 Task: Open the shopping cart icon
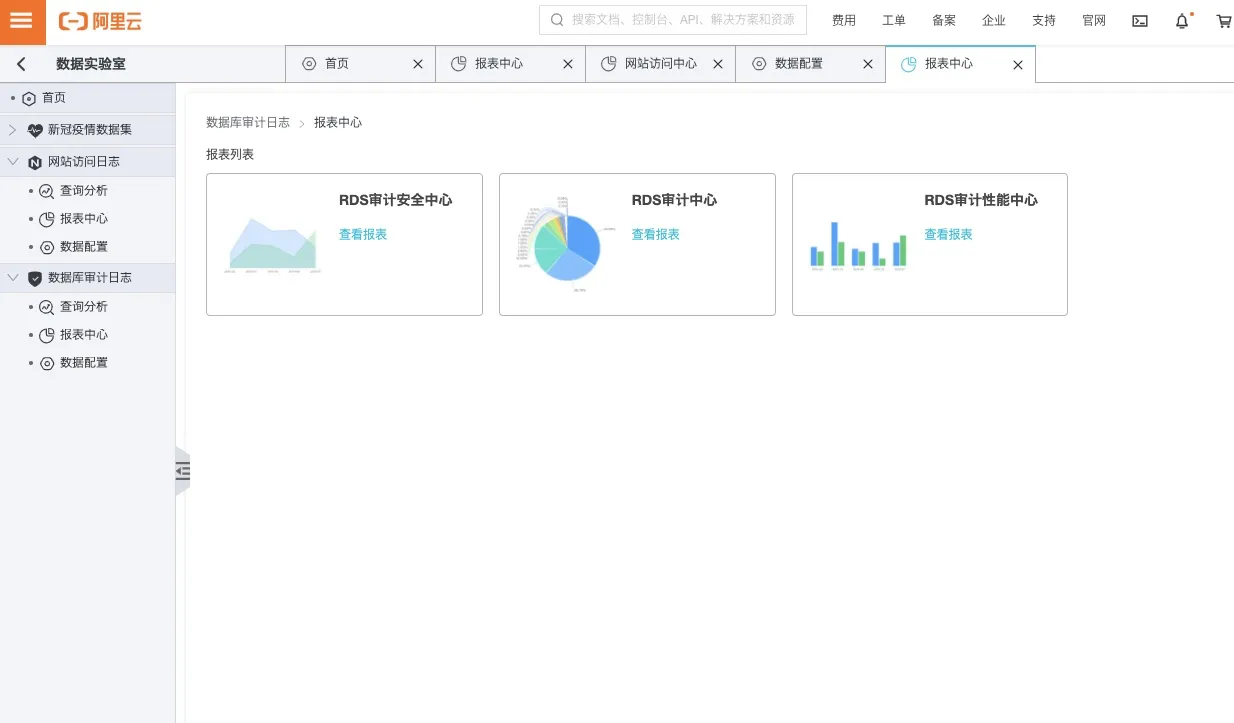(1224, 20)
